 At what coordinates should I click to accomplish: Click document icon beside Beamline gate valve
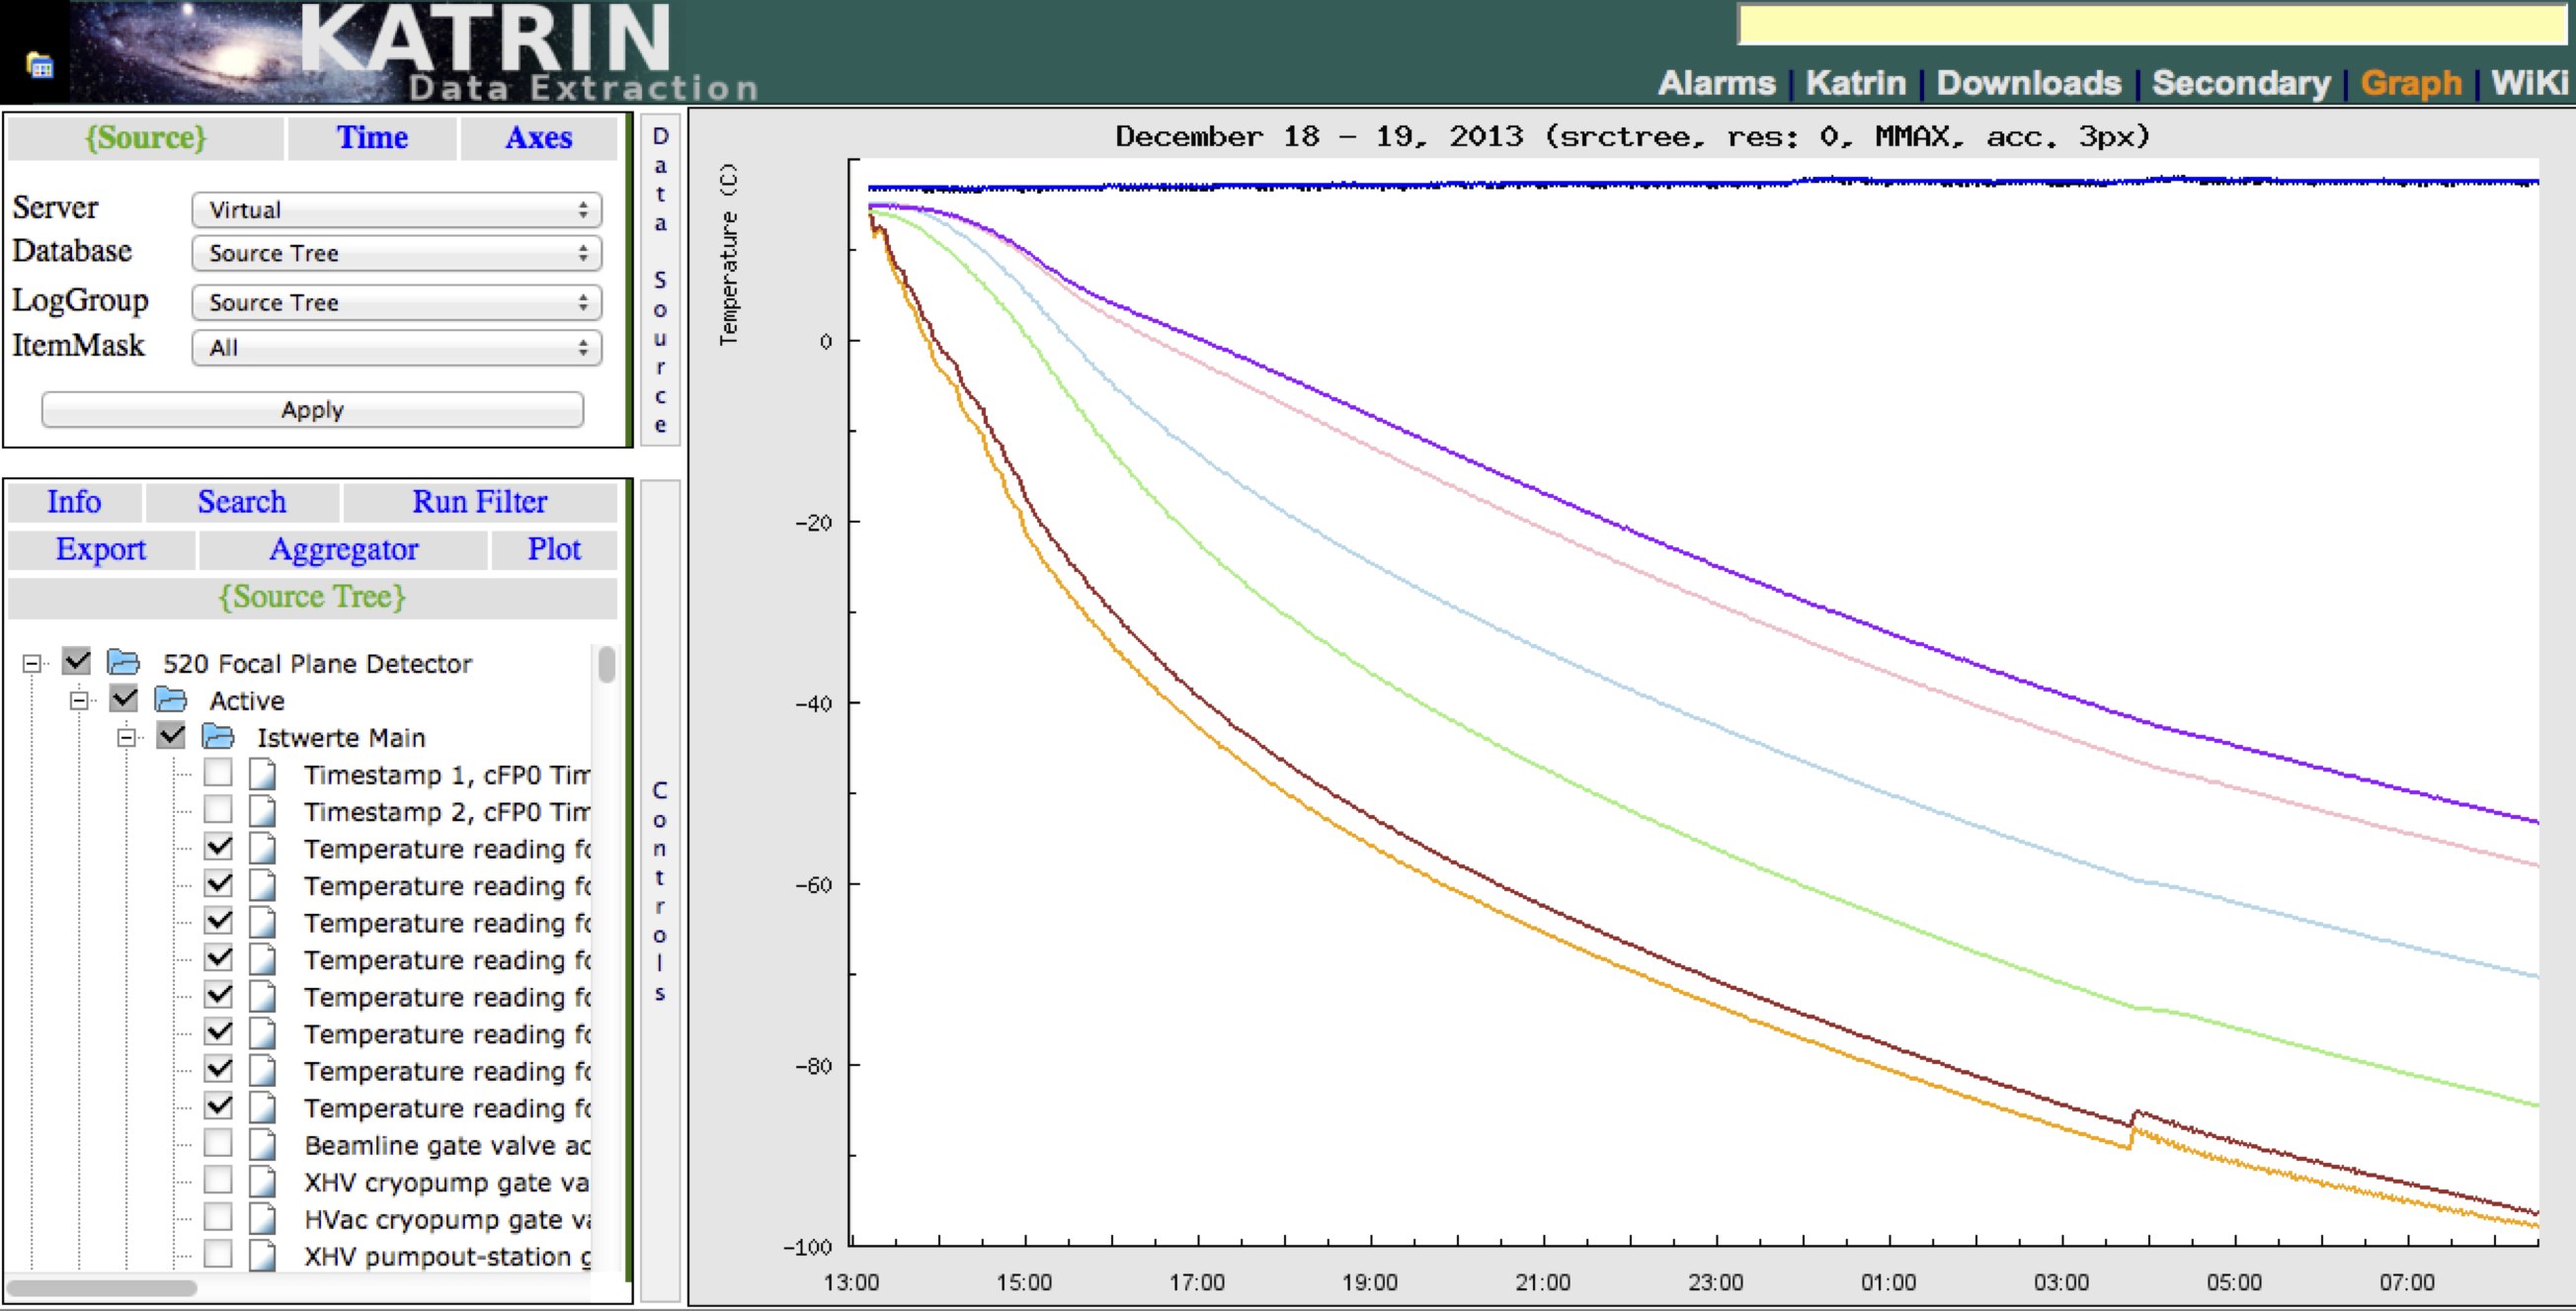click(263, 1144)
